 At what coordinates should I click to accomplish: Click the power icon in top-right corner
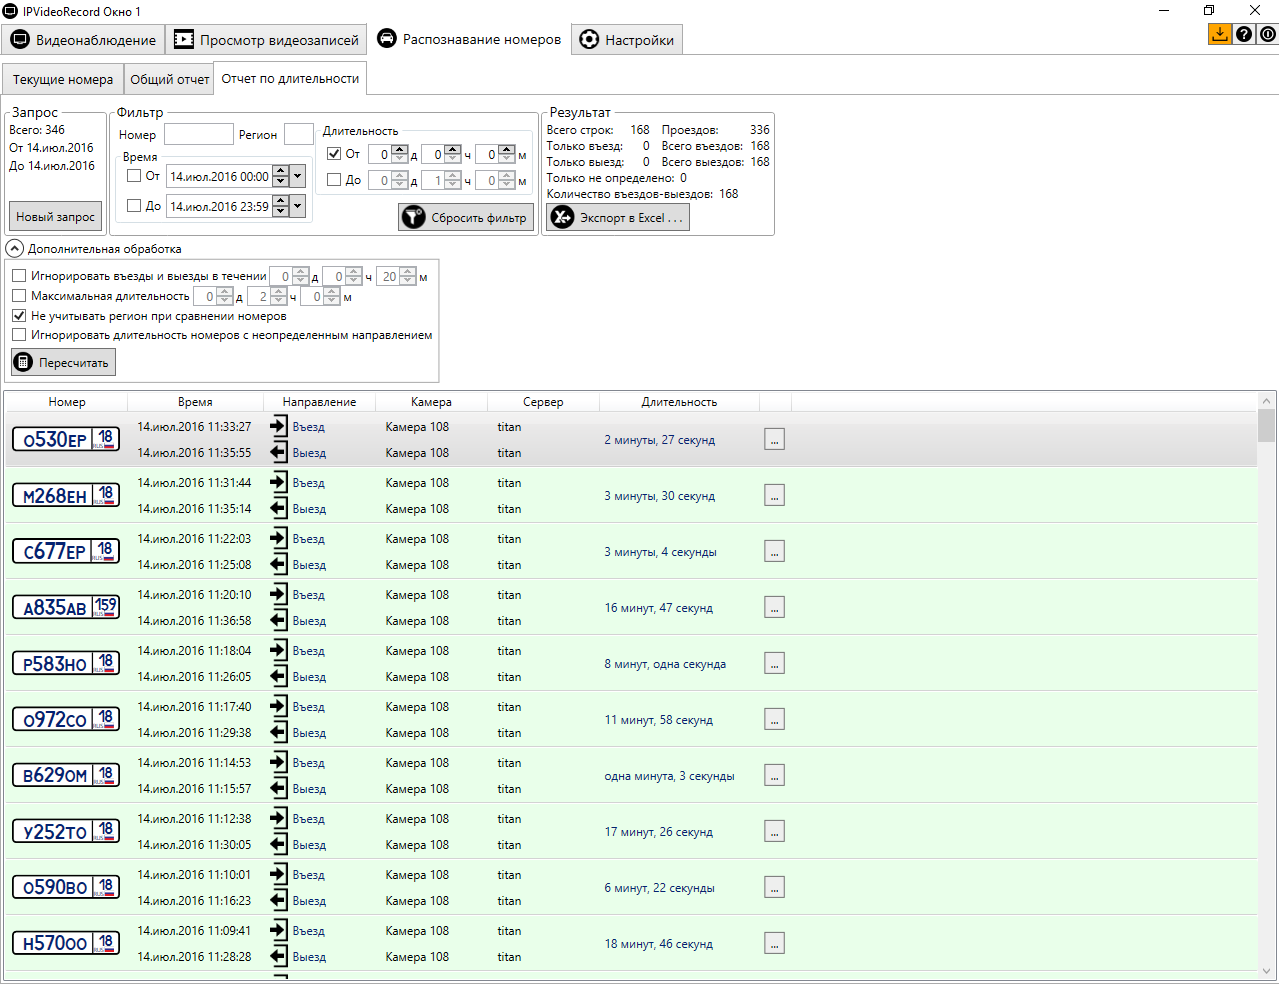pyautogui.click(x=1267, y=34)
